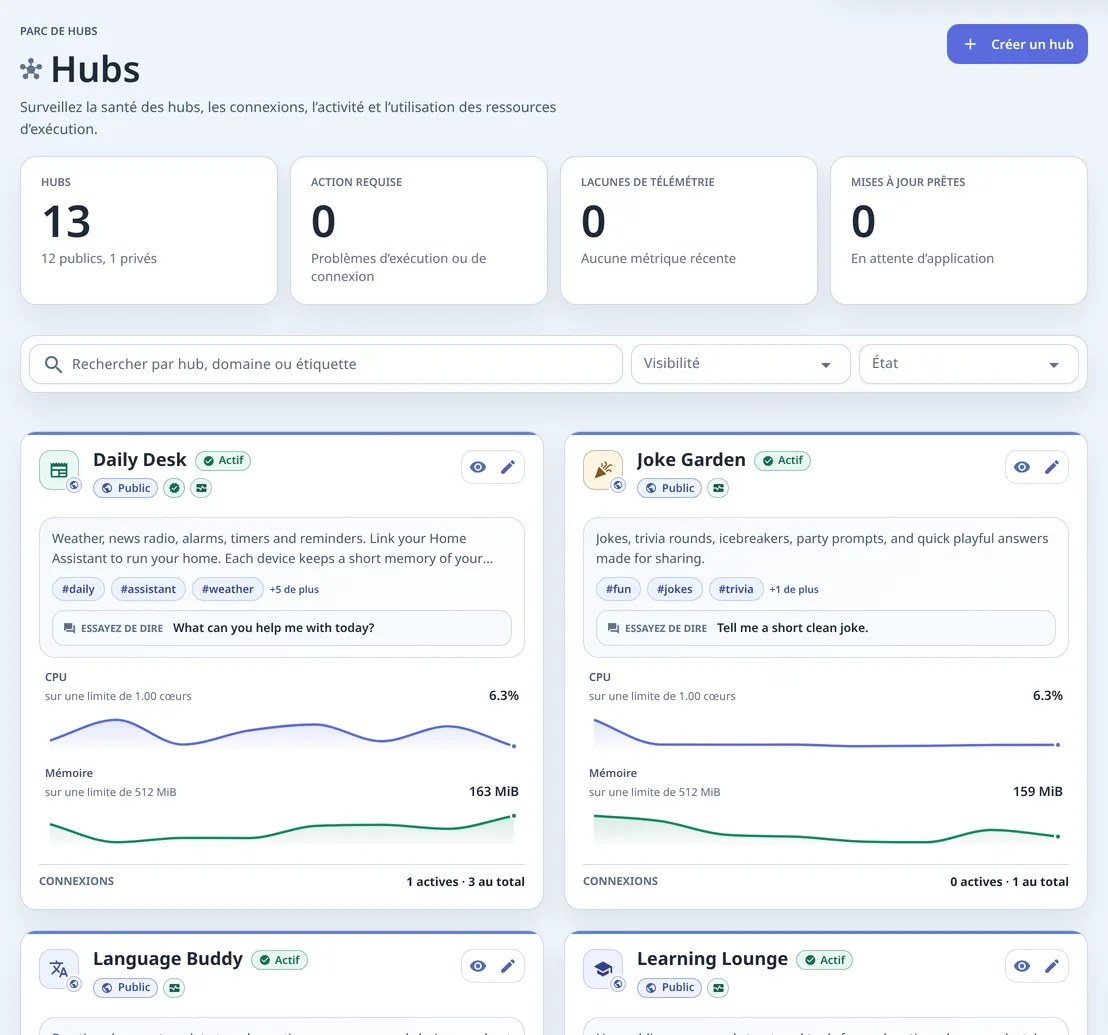Click the Public badge on Daily Desk
This screenshot has width=1108, height=1035.
tap(126, 488)
